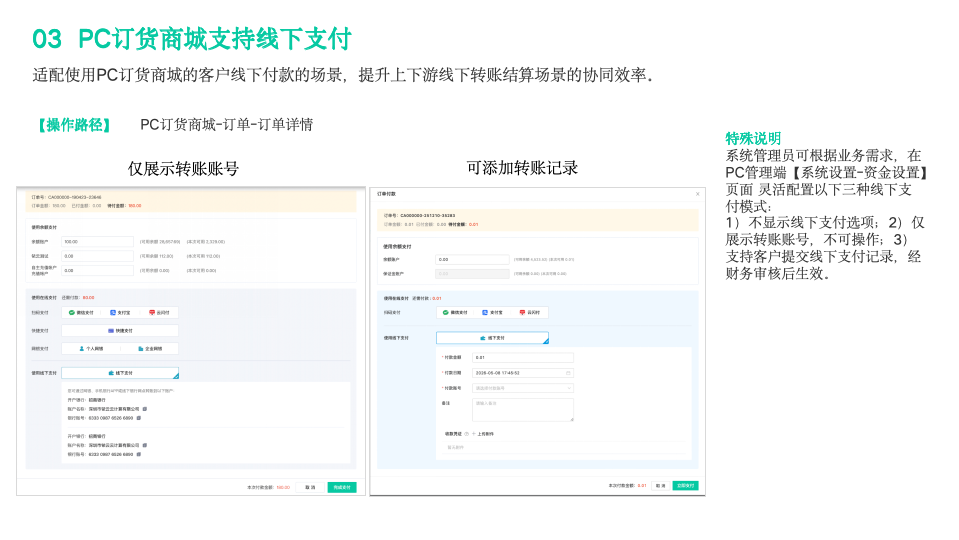The width and height of the screenshot is (959, 540).
Task: Choose 快捷支付 in the left screenshot
Action: 120,331
